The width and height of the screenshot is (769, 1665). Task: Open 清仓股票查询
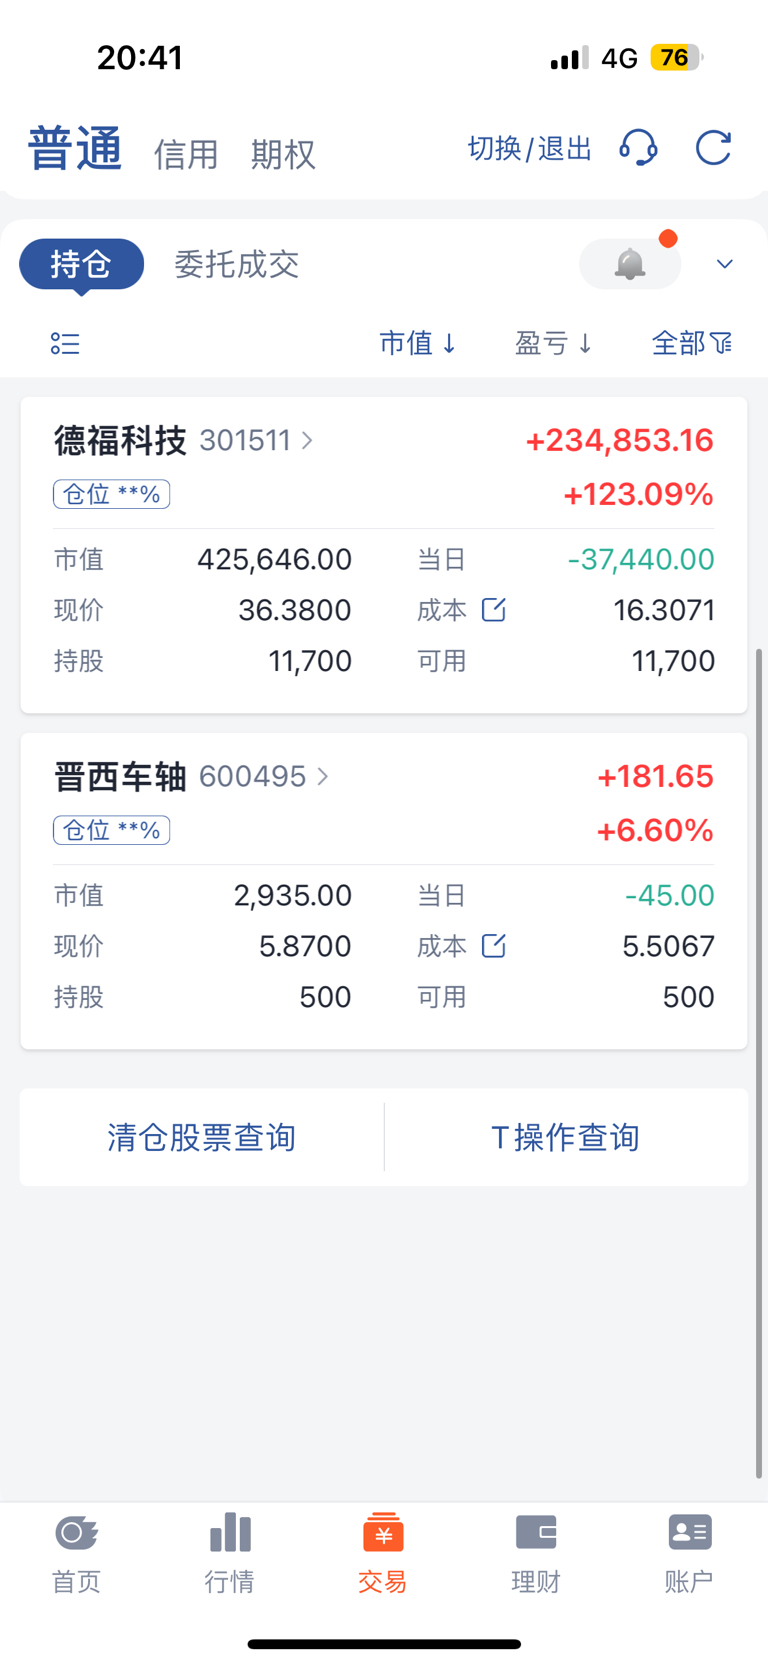202,1137
